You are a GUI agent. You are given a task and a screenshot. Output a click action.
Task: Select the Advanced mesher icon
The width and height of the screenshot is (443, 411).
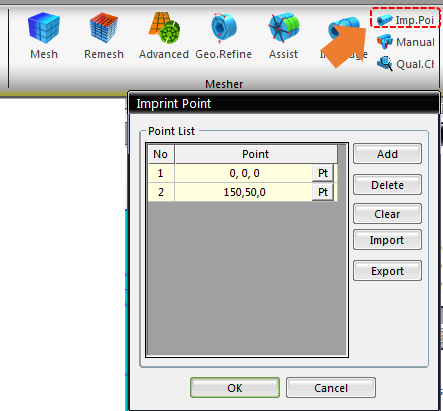click(x=164, y=35)
